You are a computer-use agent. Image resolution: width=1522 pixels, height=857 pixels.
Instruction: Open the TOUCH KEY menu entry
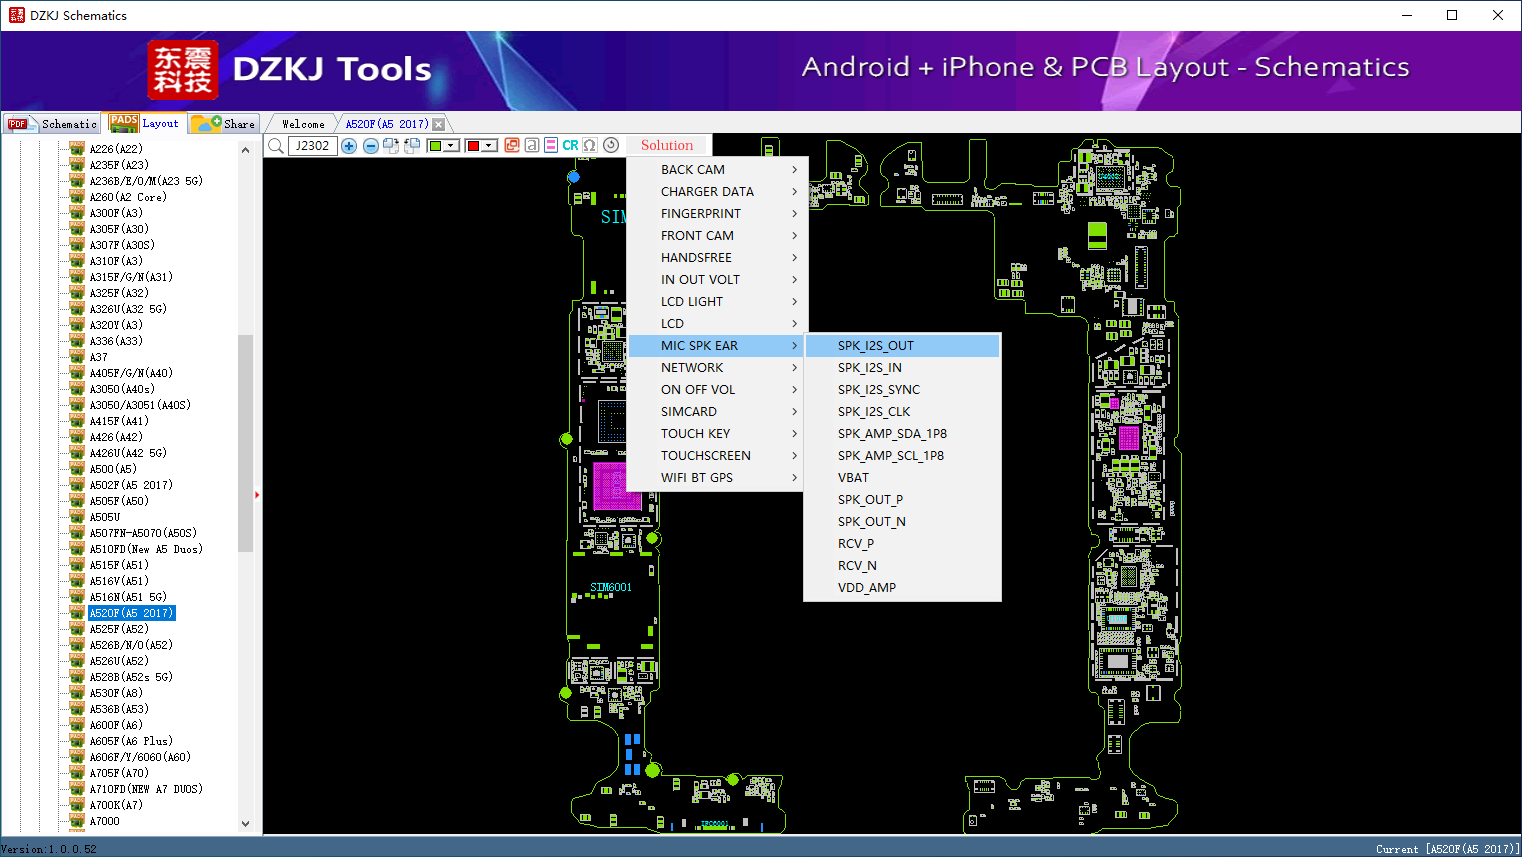click(718, 434)
